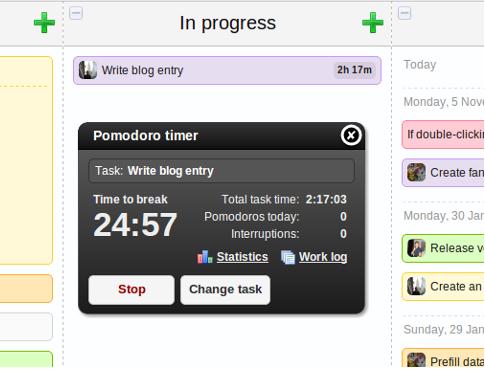Screen dimensions: 485x369
Task: Collapse the In progress column
Action: [76, 13]
